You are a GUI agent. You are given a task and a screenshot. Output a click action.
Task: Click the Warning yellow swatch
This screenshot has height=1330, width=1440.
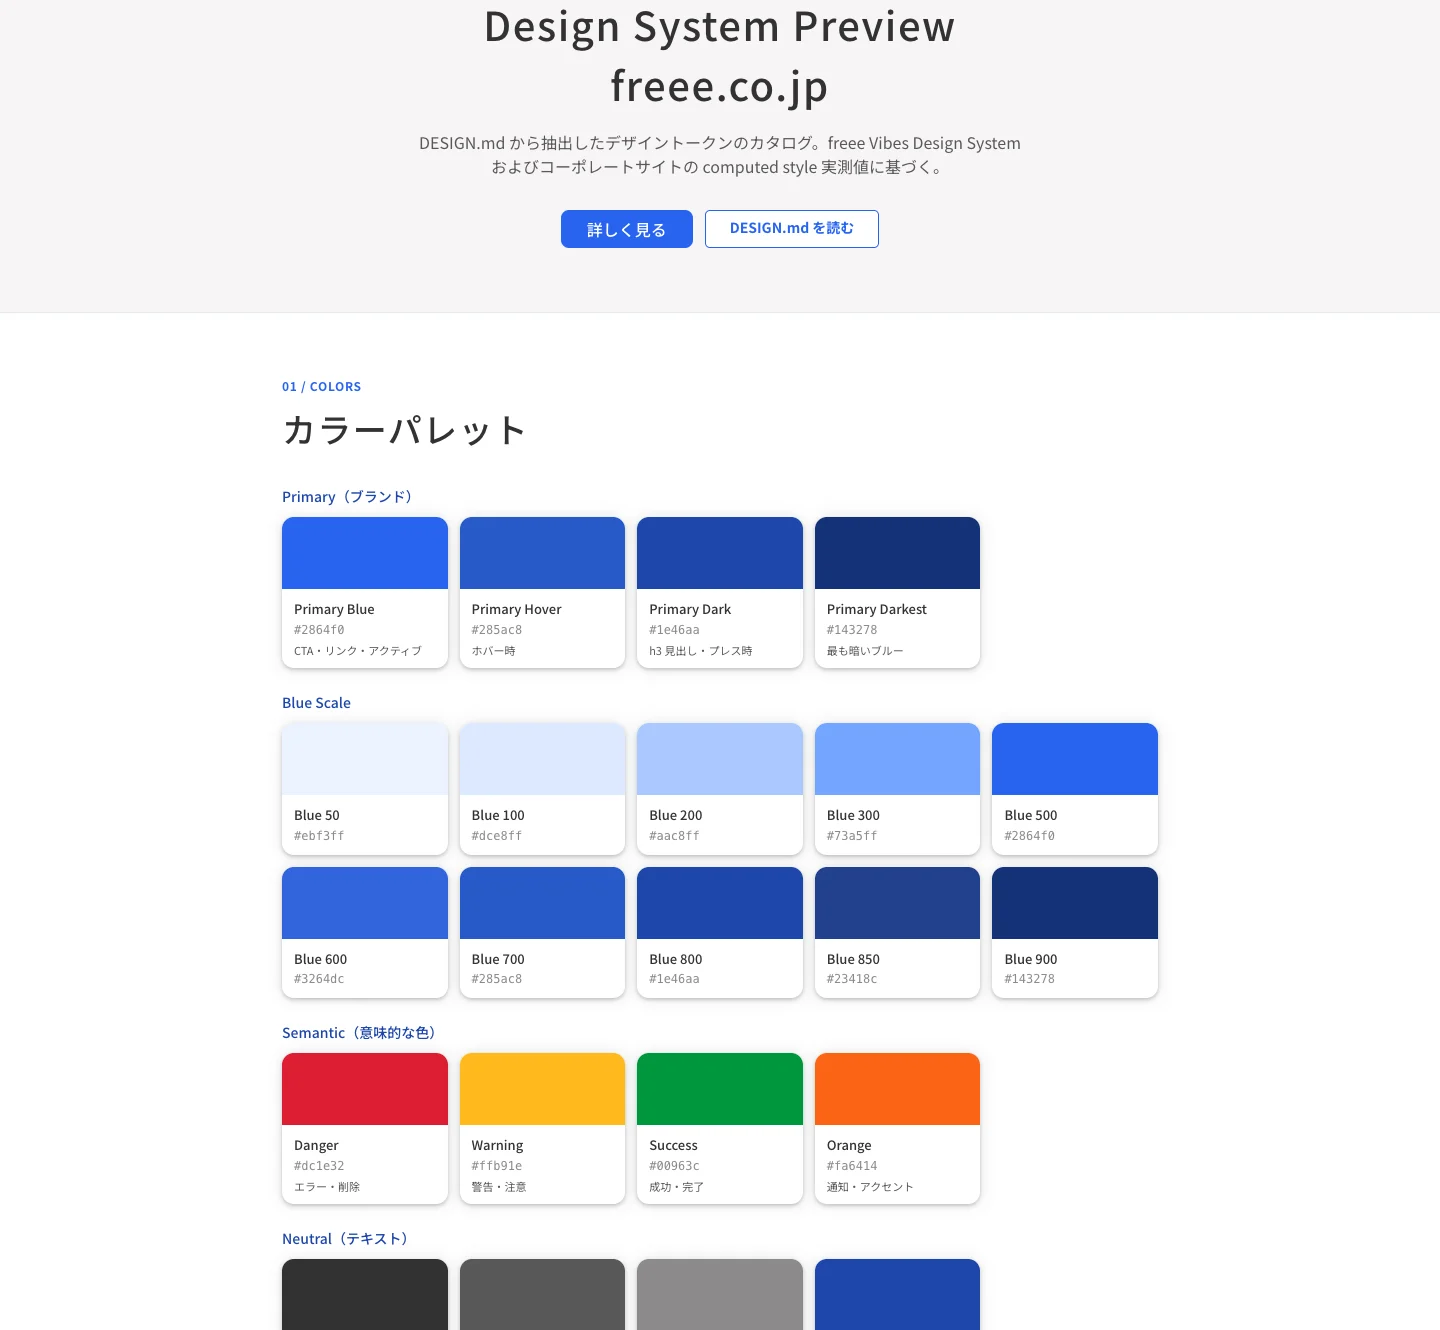pyautogui.click(x=542, y=1128)
